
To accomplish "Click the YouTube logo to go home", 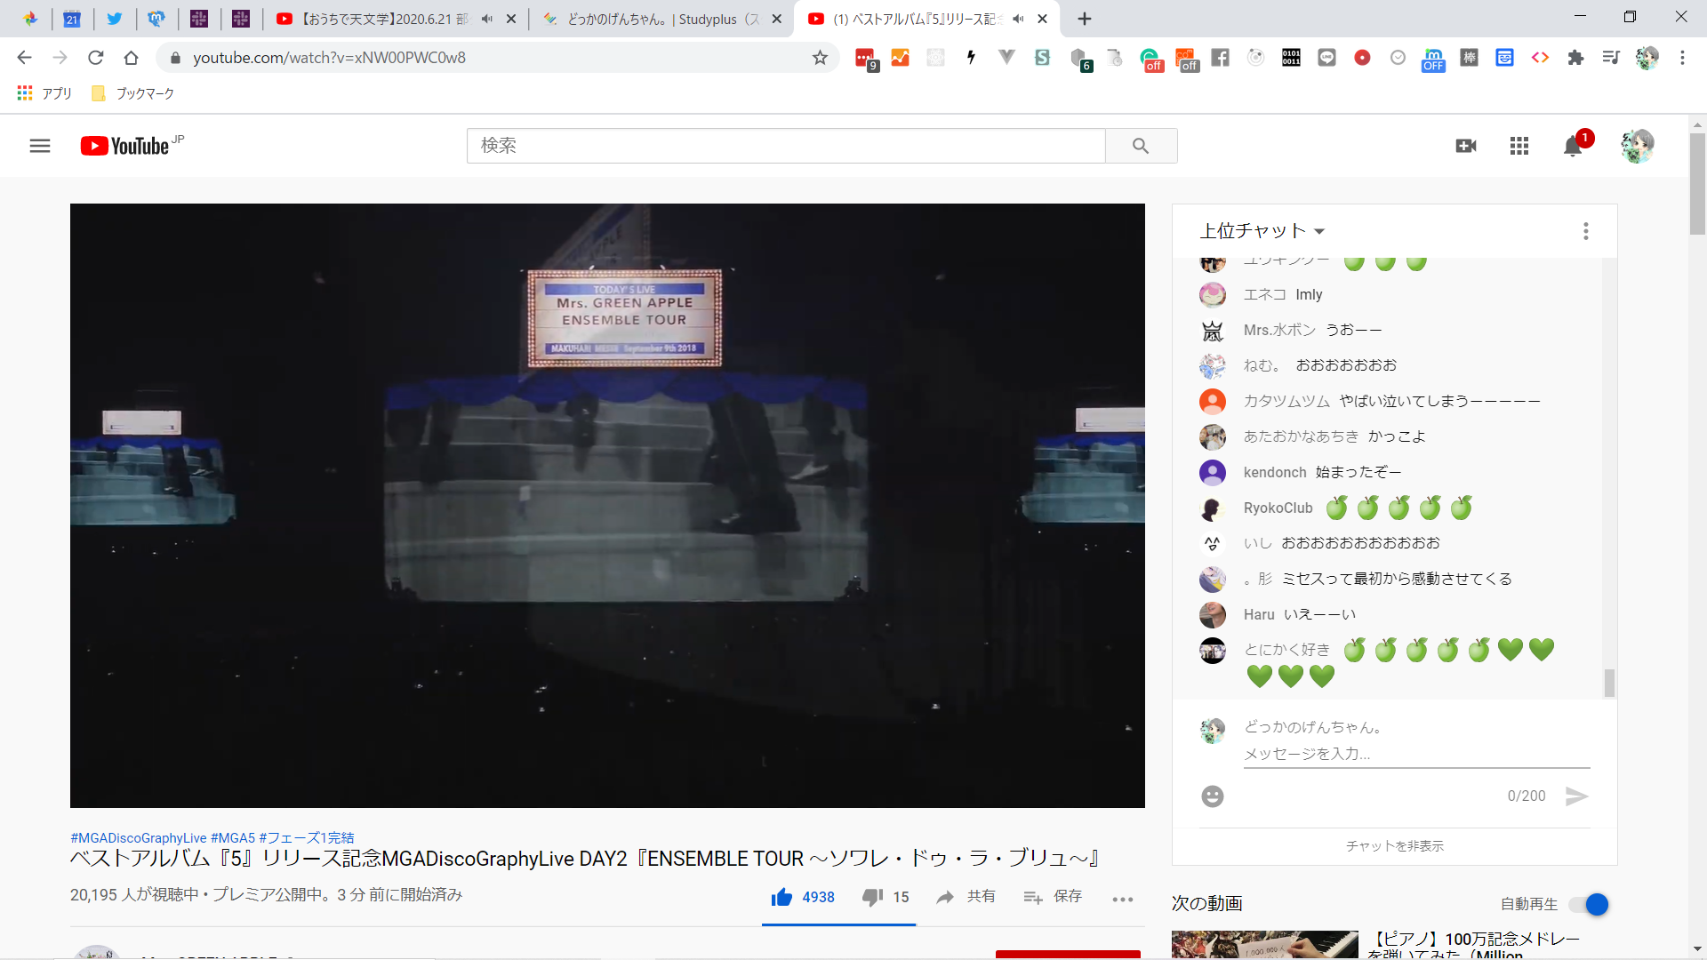I will (126, 146).
